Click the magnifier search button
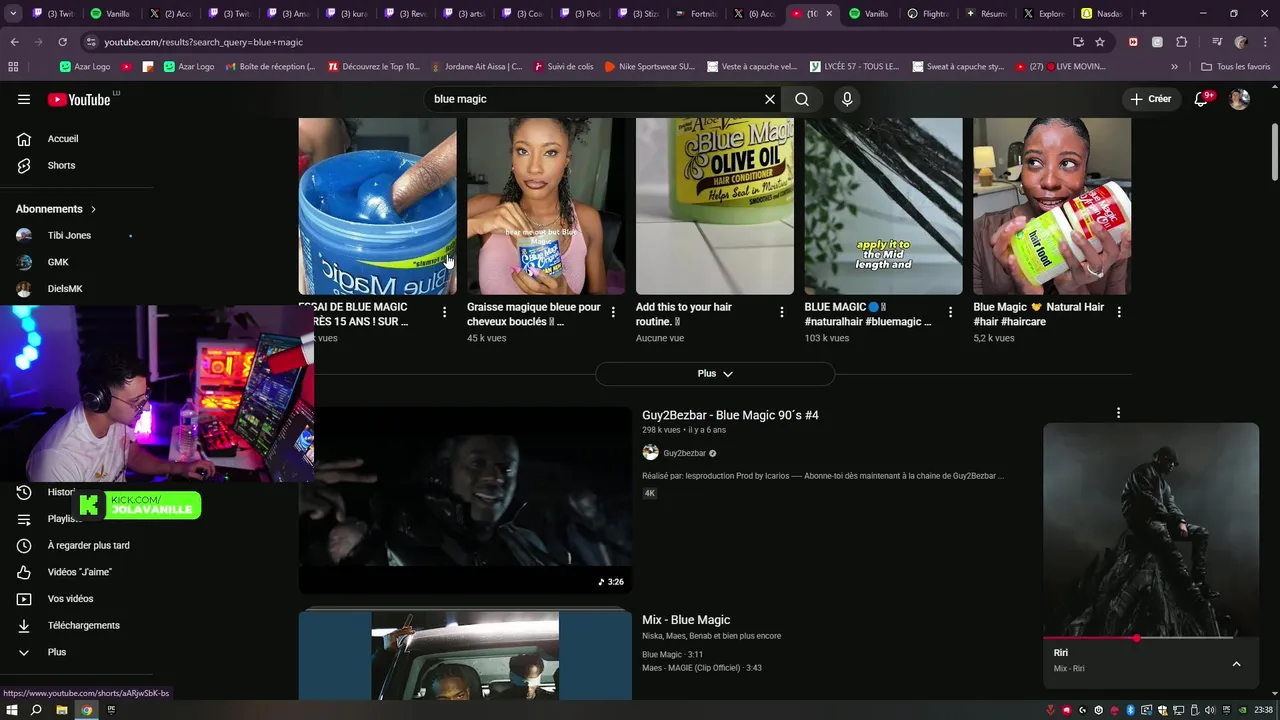Image resolution: width=1280 pixels, height=720 pixels. (802, 99)
